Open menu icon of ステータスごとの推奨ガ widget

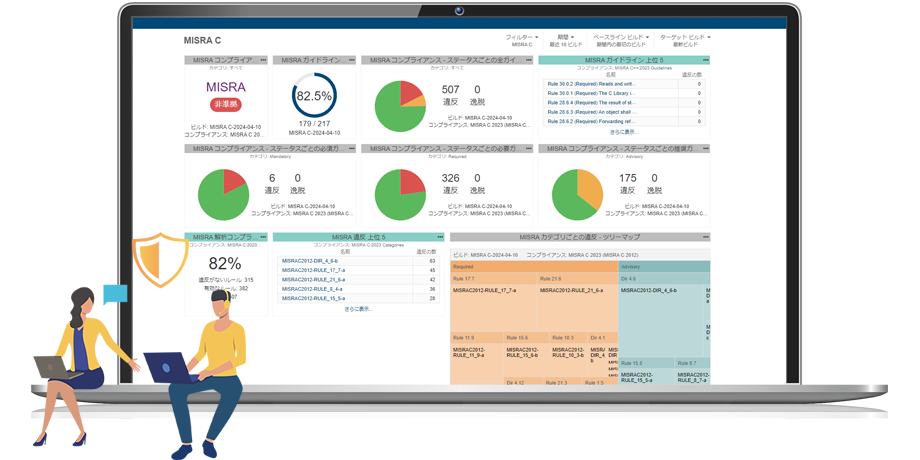[706, 149]
